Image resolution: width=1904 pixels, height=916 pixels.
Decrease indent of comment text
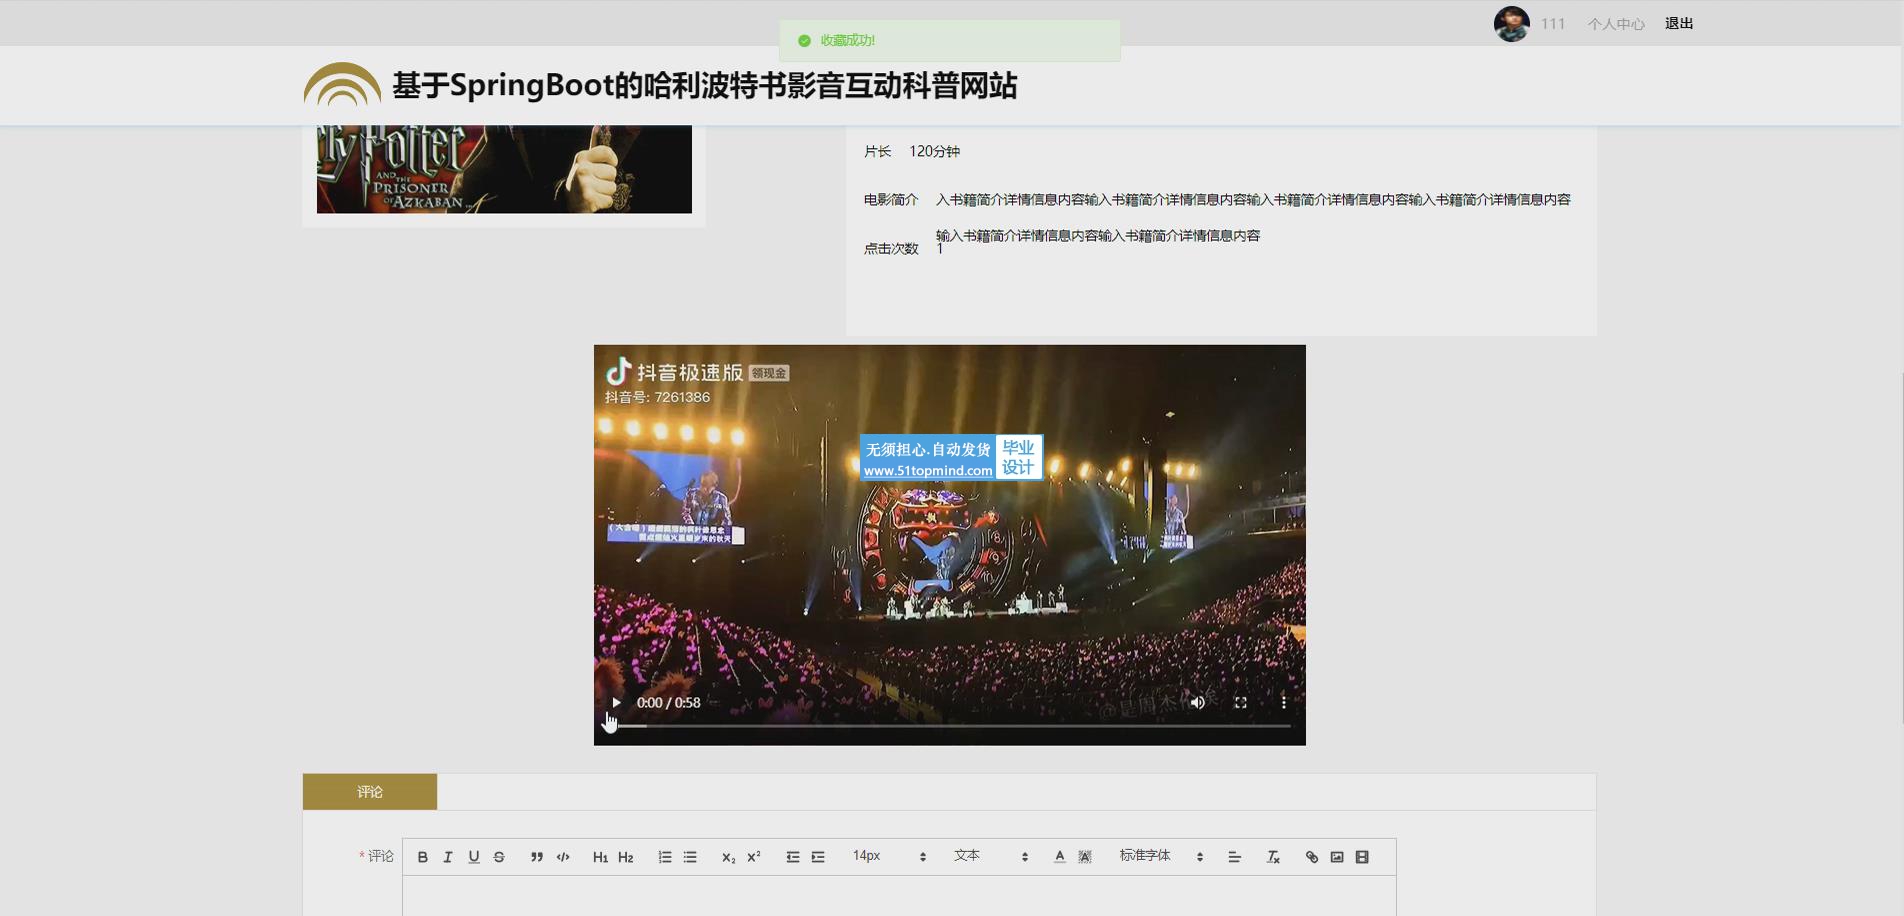point(793,857)
